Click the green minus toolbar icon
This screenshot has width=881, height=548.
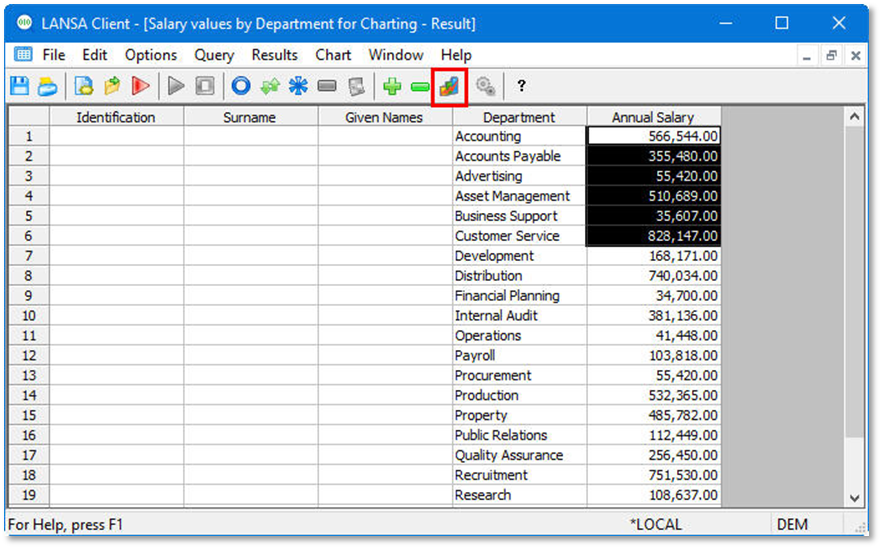tap(420, 87)
